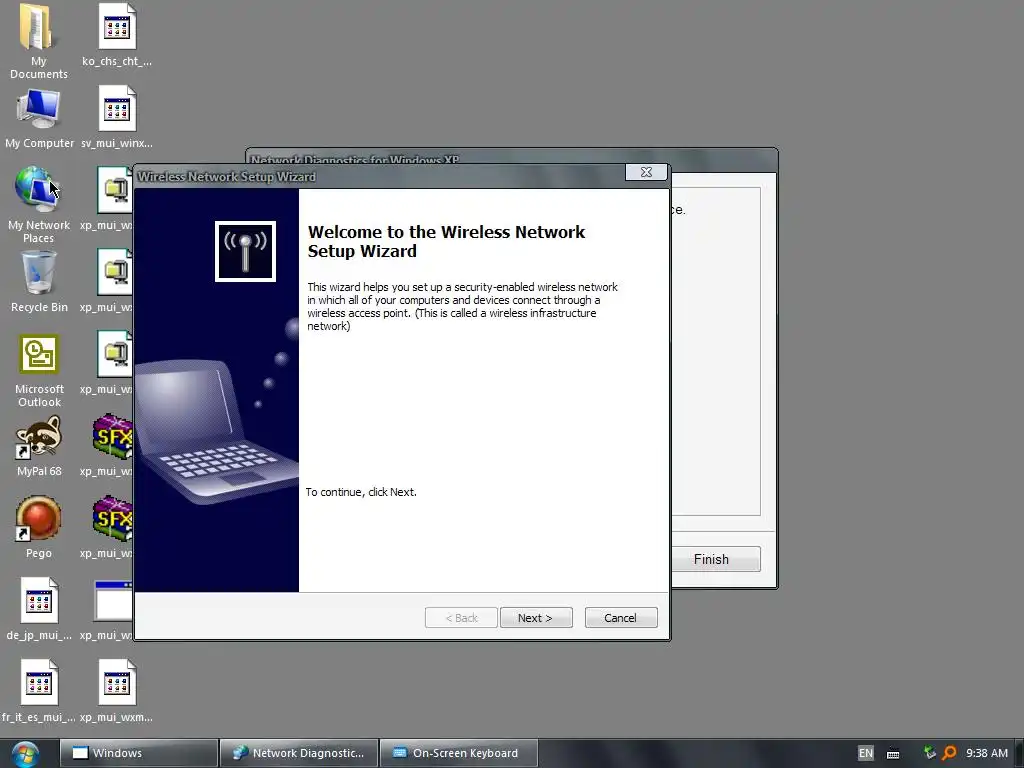Click the keyboard icon in the system tray
The height and width of the screenshot is (768, 1024).
[893, 754]
